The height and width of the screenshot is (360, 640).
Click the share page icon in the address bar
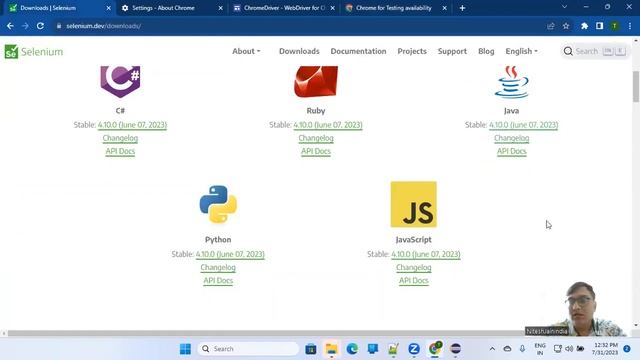coord(551,26)
